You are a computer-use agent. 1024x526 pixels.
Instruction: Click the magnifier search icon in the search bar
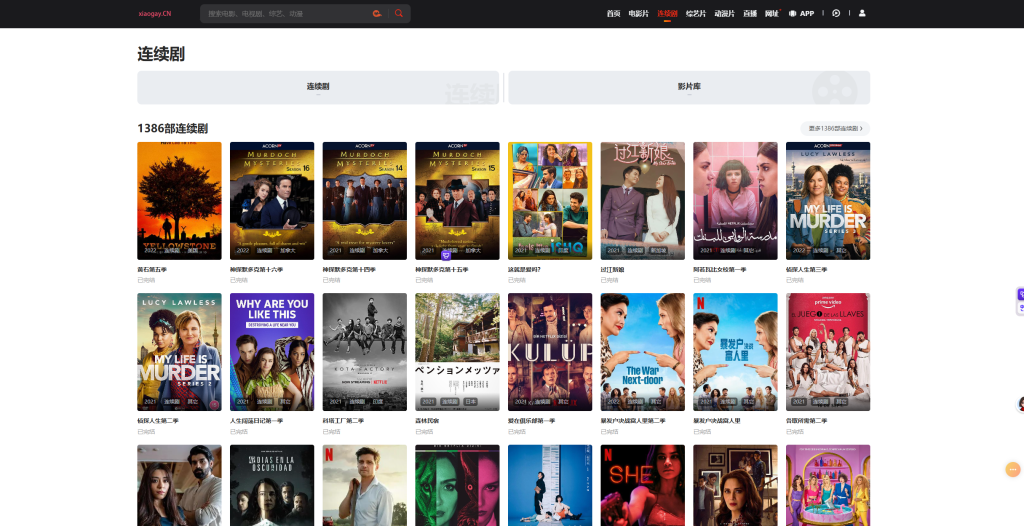click(398, 13)
